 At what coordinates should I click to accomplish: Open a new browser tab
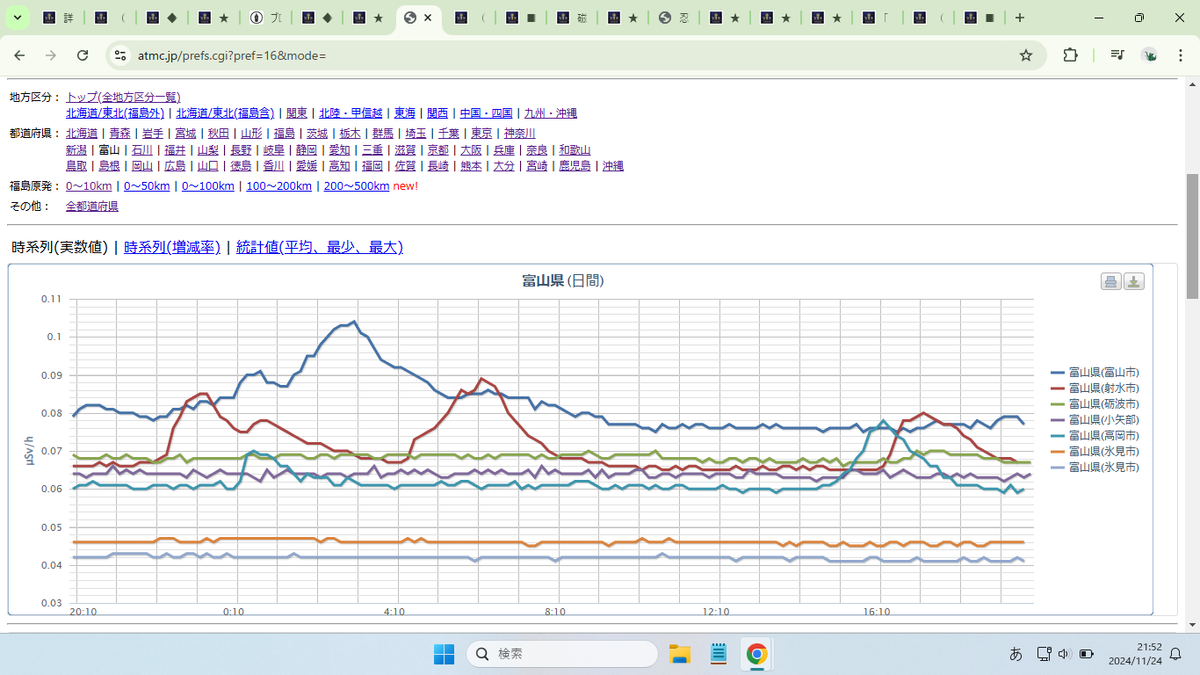point(1019,18)
